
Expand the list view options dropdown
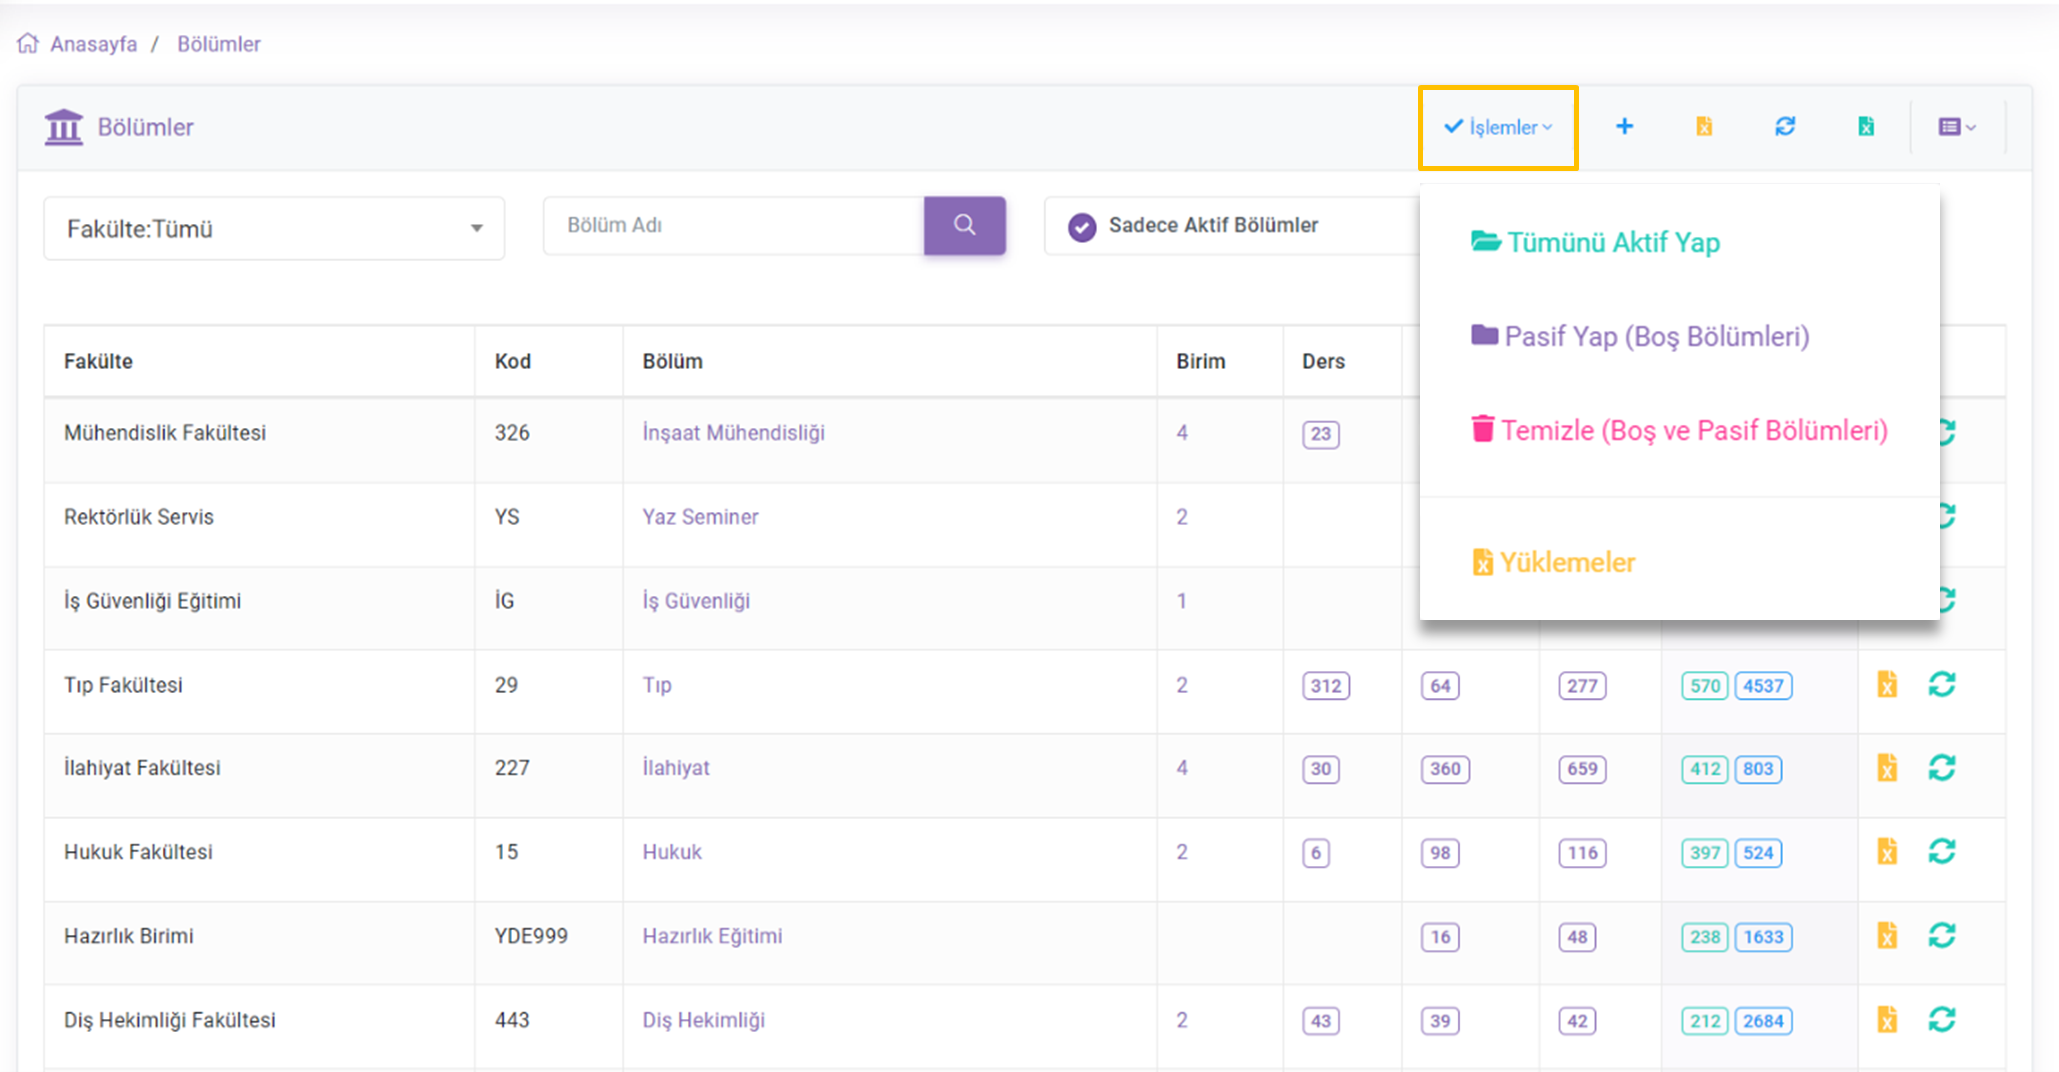(x=1956, y=127)
